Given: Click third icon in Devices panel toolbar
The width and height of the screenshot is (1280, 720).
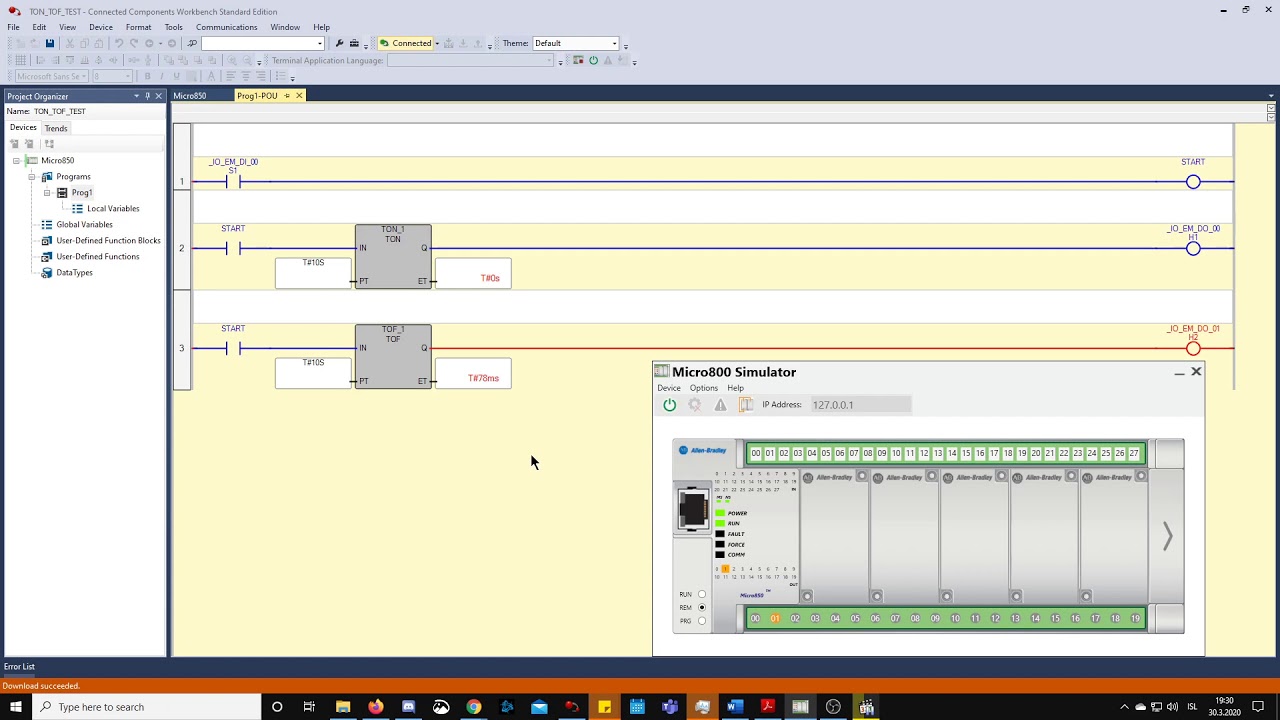Looking at the screenshot, I should [49, 144].
